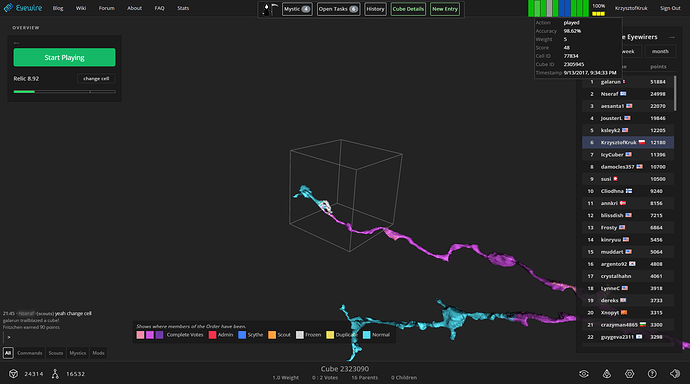
Task: Click the orange Scout color swatch
Action: [272, 335]
